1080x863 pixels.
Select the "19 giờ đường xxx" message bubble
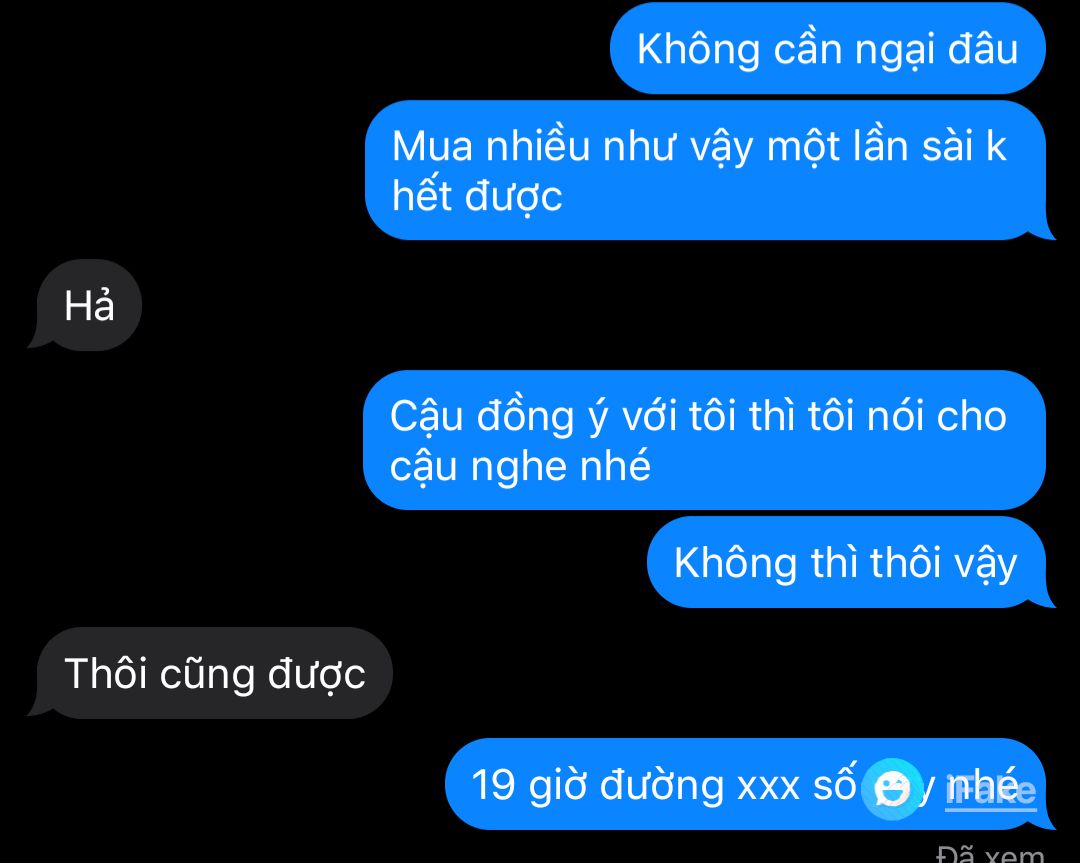click(746, 784)
